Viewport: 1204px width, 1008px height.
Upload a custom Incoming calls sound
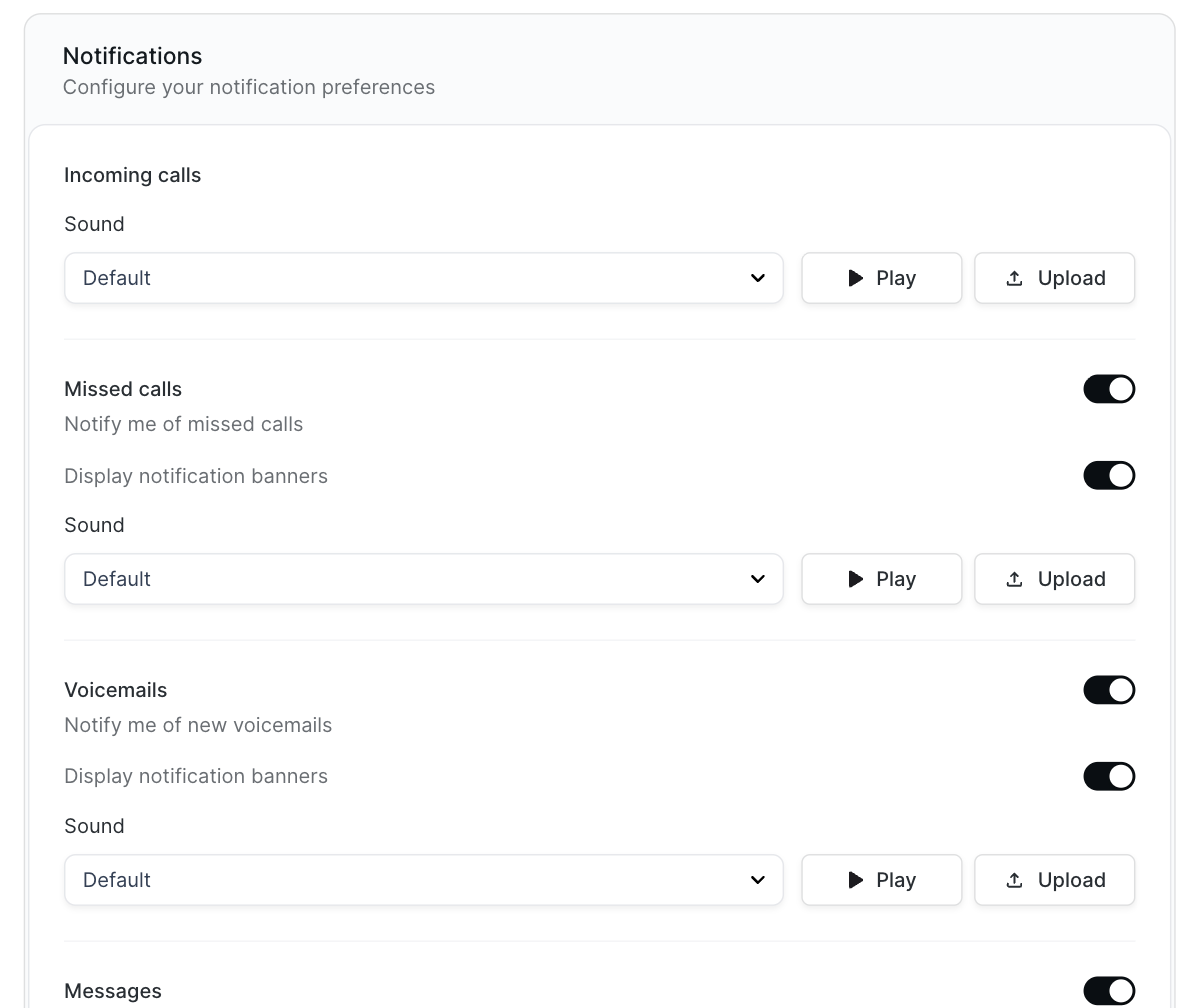[x=1055, y=278]
